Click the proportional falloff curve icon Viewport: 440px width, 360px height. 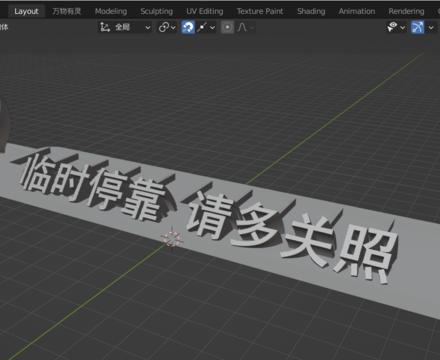pyautogui.click(x=242, y=27)
